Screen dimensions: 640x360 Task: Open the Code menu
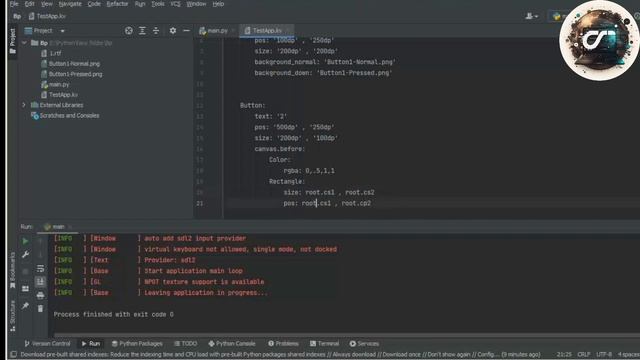(x=94, y=4)
